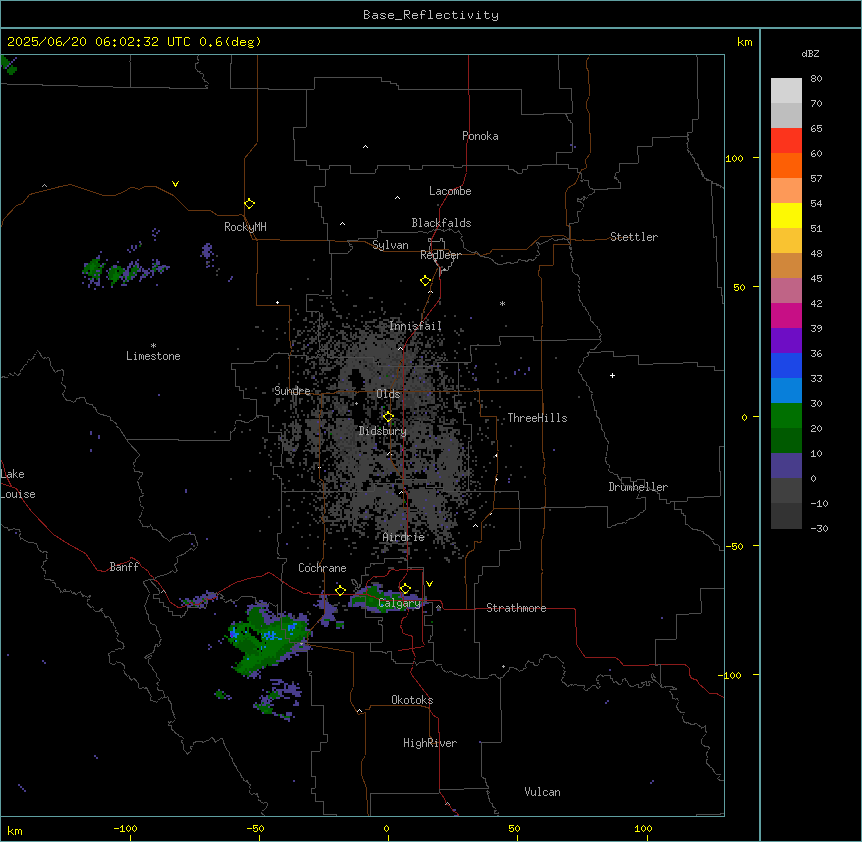
Task: Click the large green echo southwest of Calgary
Action: [x=266, y=638]
